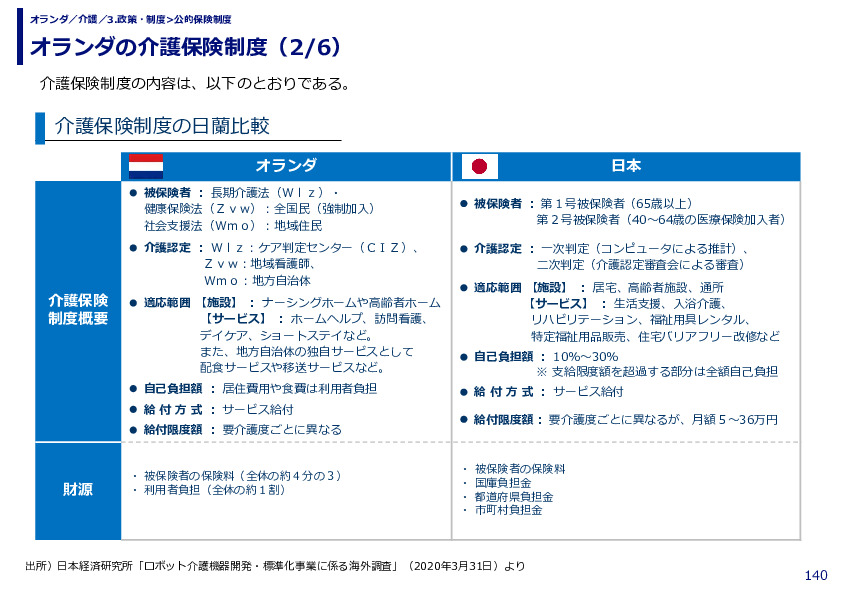Image resolution: width=842 pixels, height=595 pixels.
Task: Click 第２号被保険者（40～64歳の医療保険加入者）
Action: pos(662,220)
